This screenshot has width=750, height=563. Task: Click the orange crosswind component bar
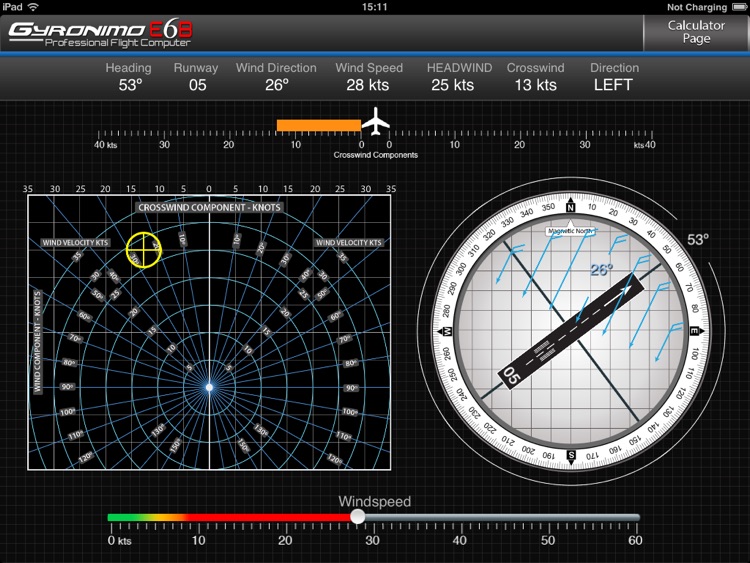(319, 125)
